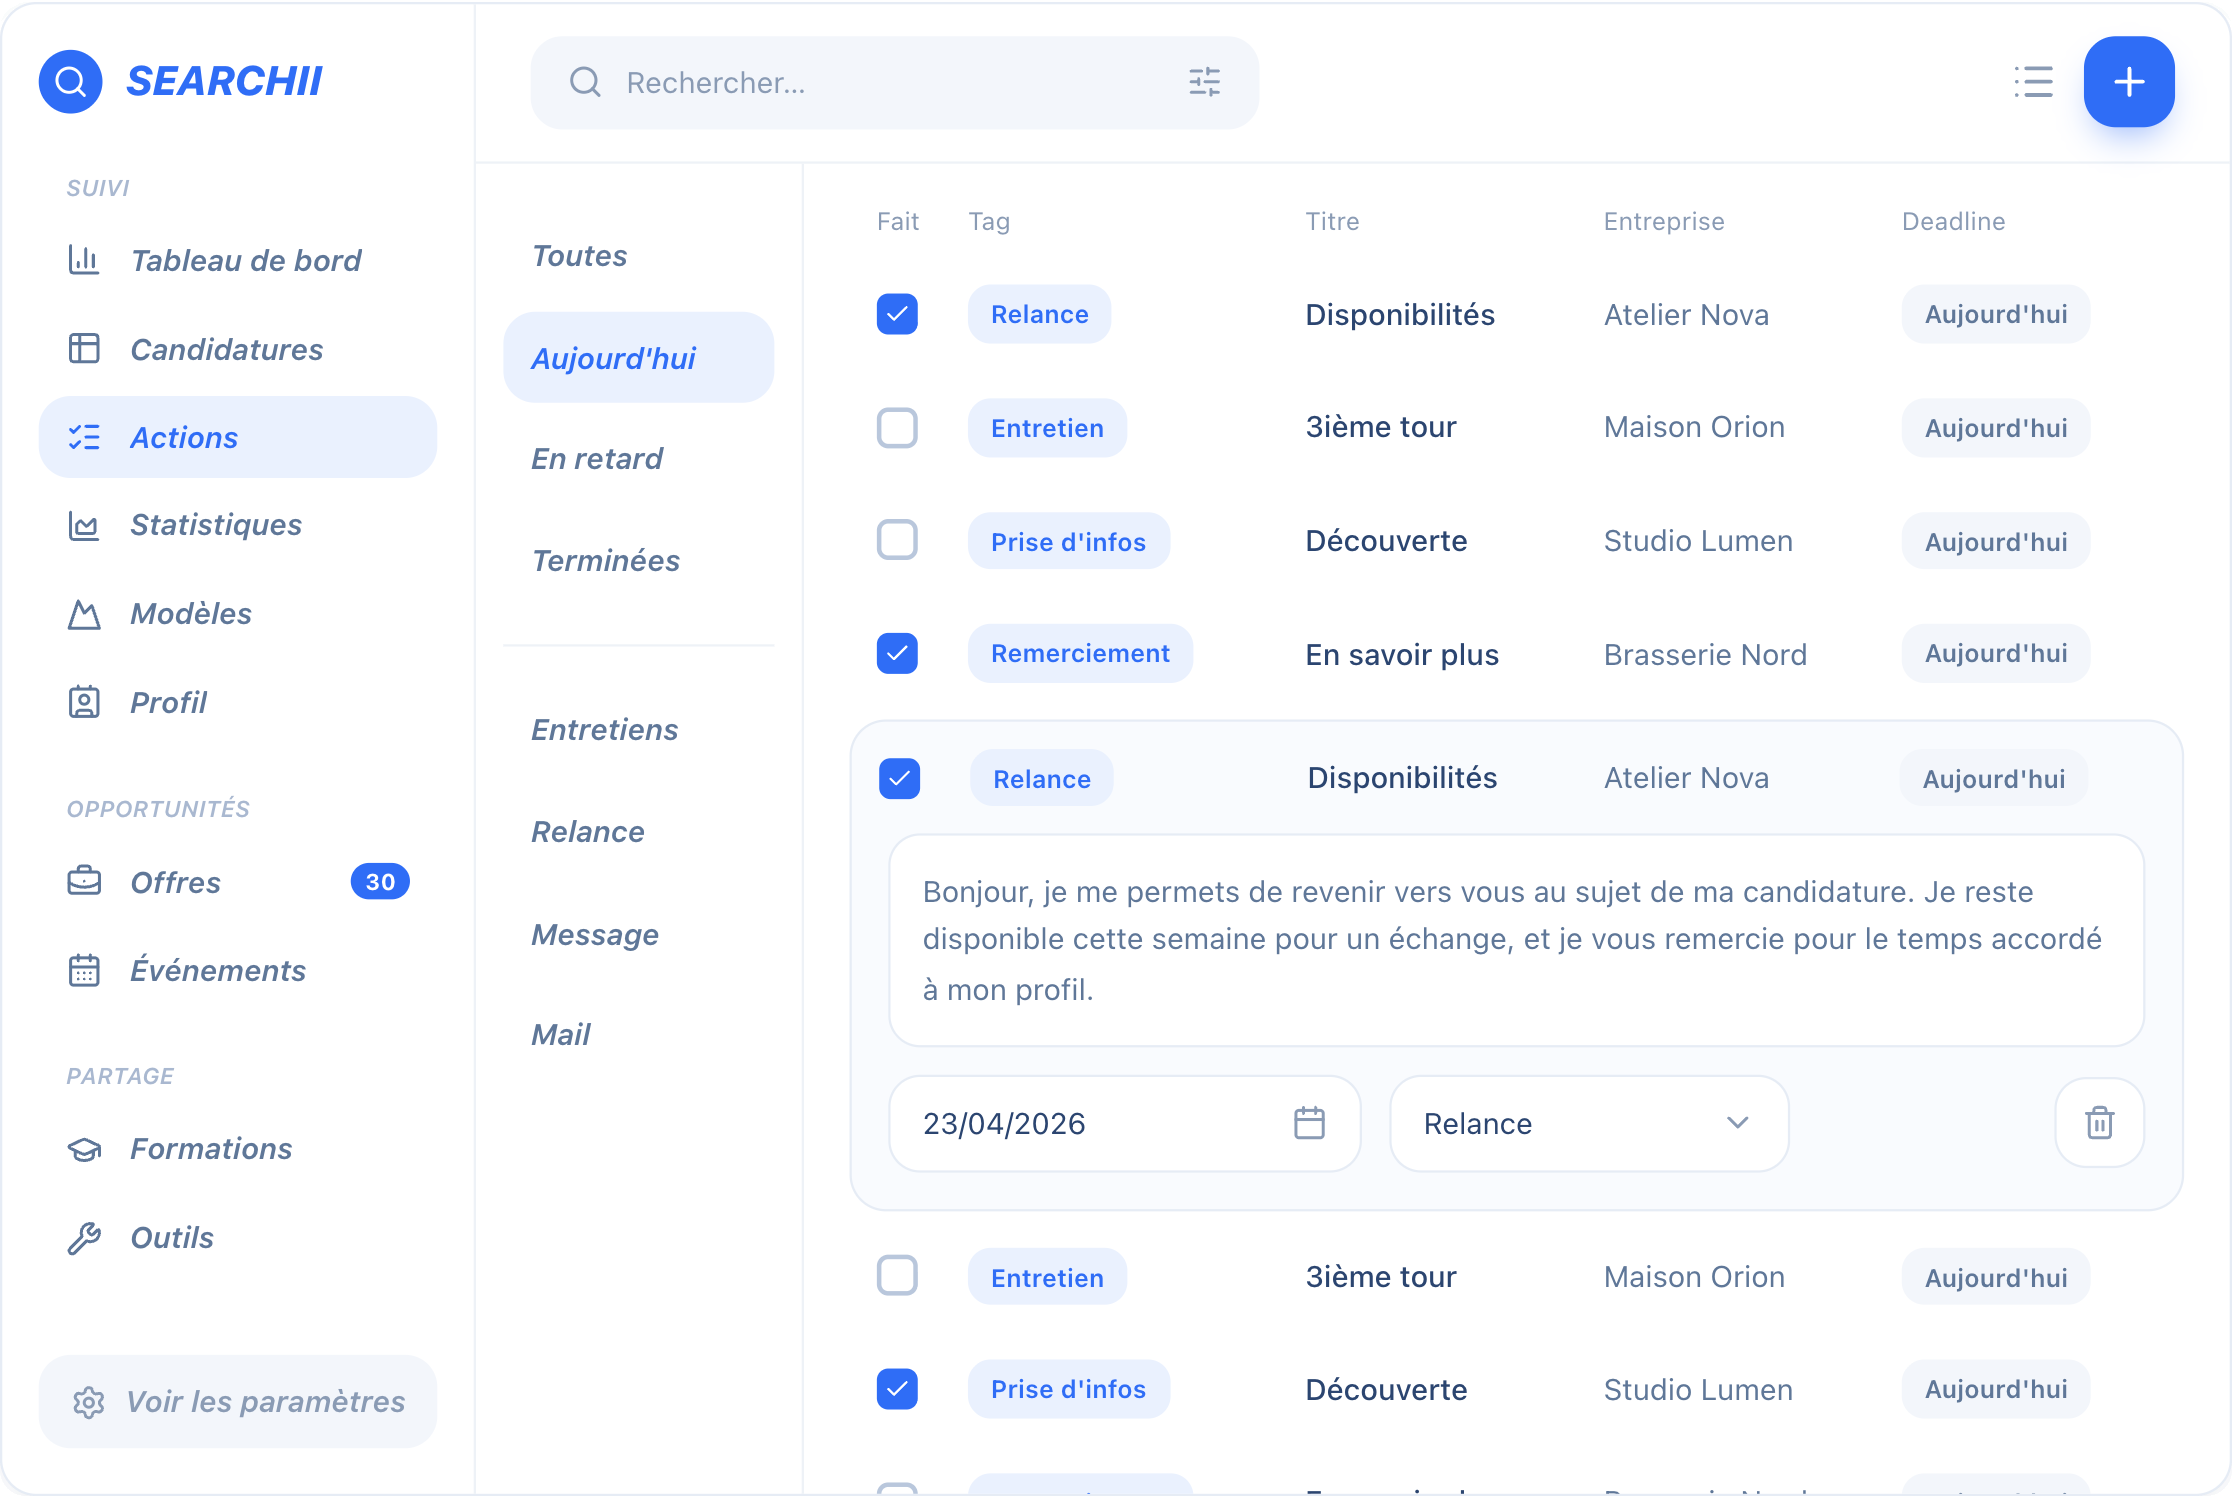Viewport: 2232px width, 1496px height.
Task: Select the Mail category filter
Action: coord(561,1035)
